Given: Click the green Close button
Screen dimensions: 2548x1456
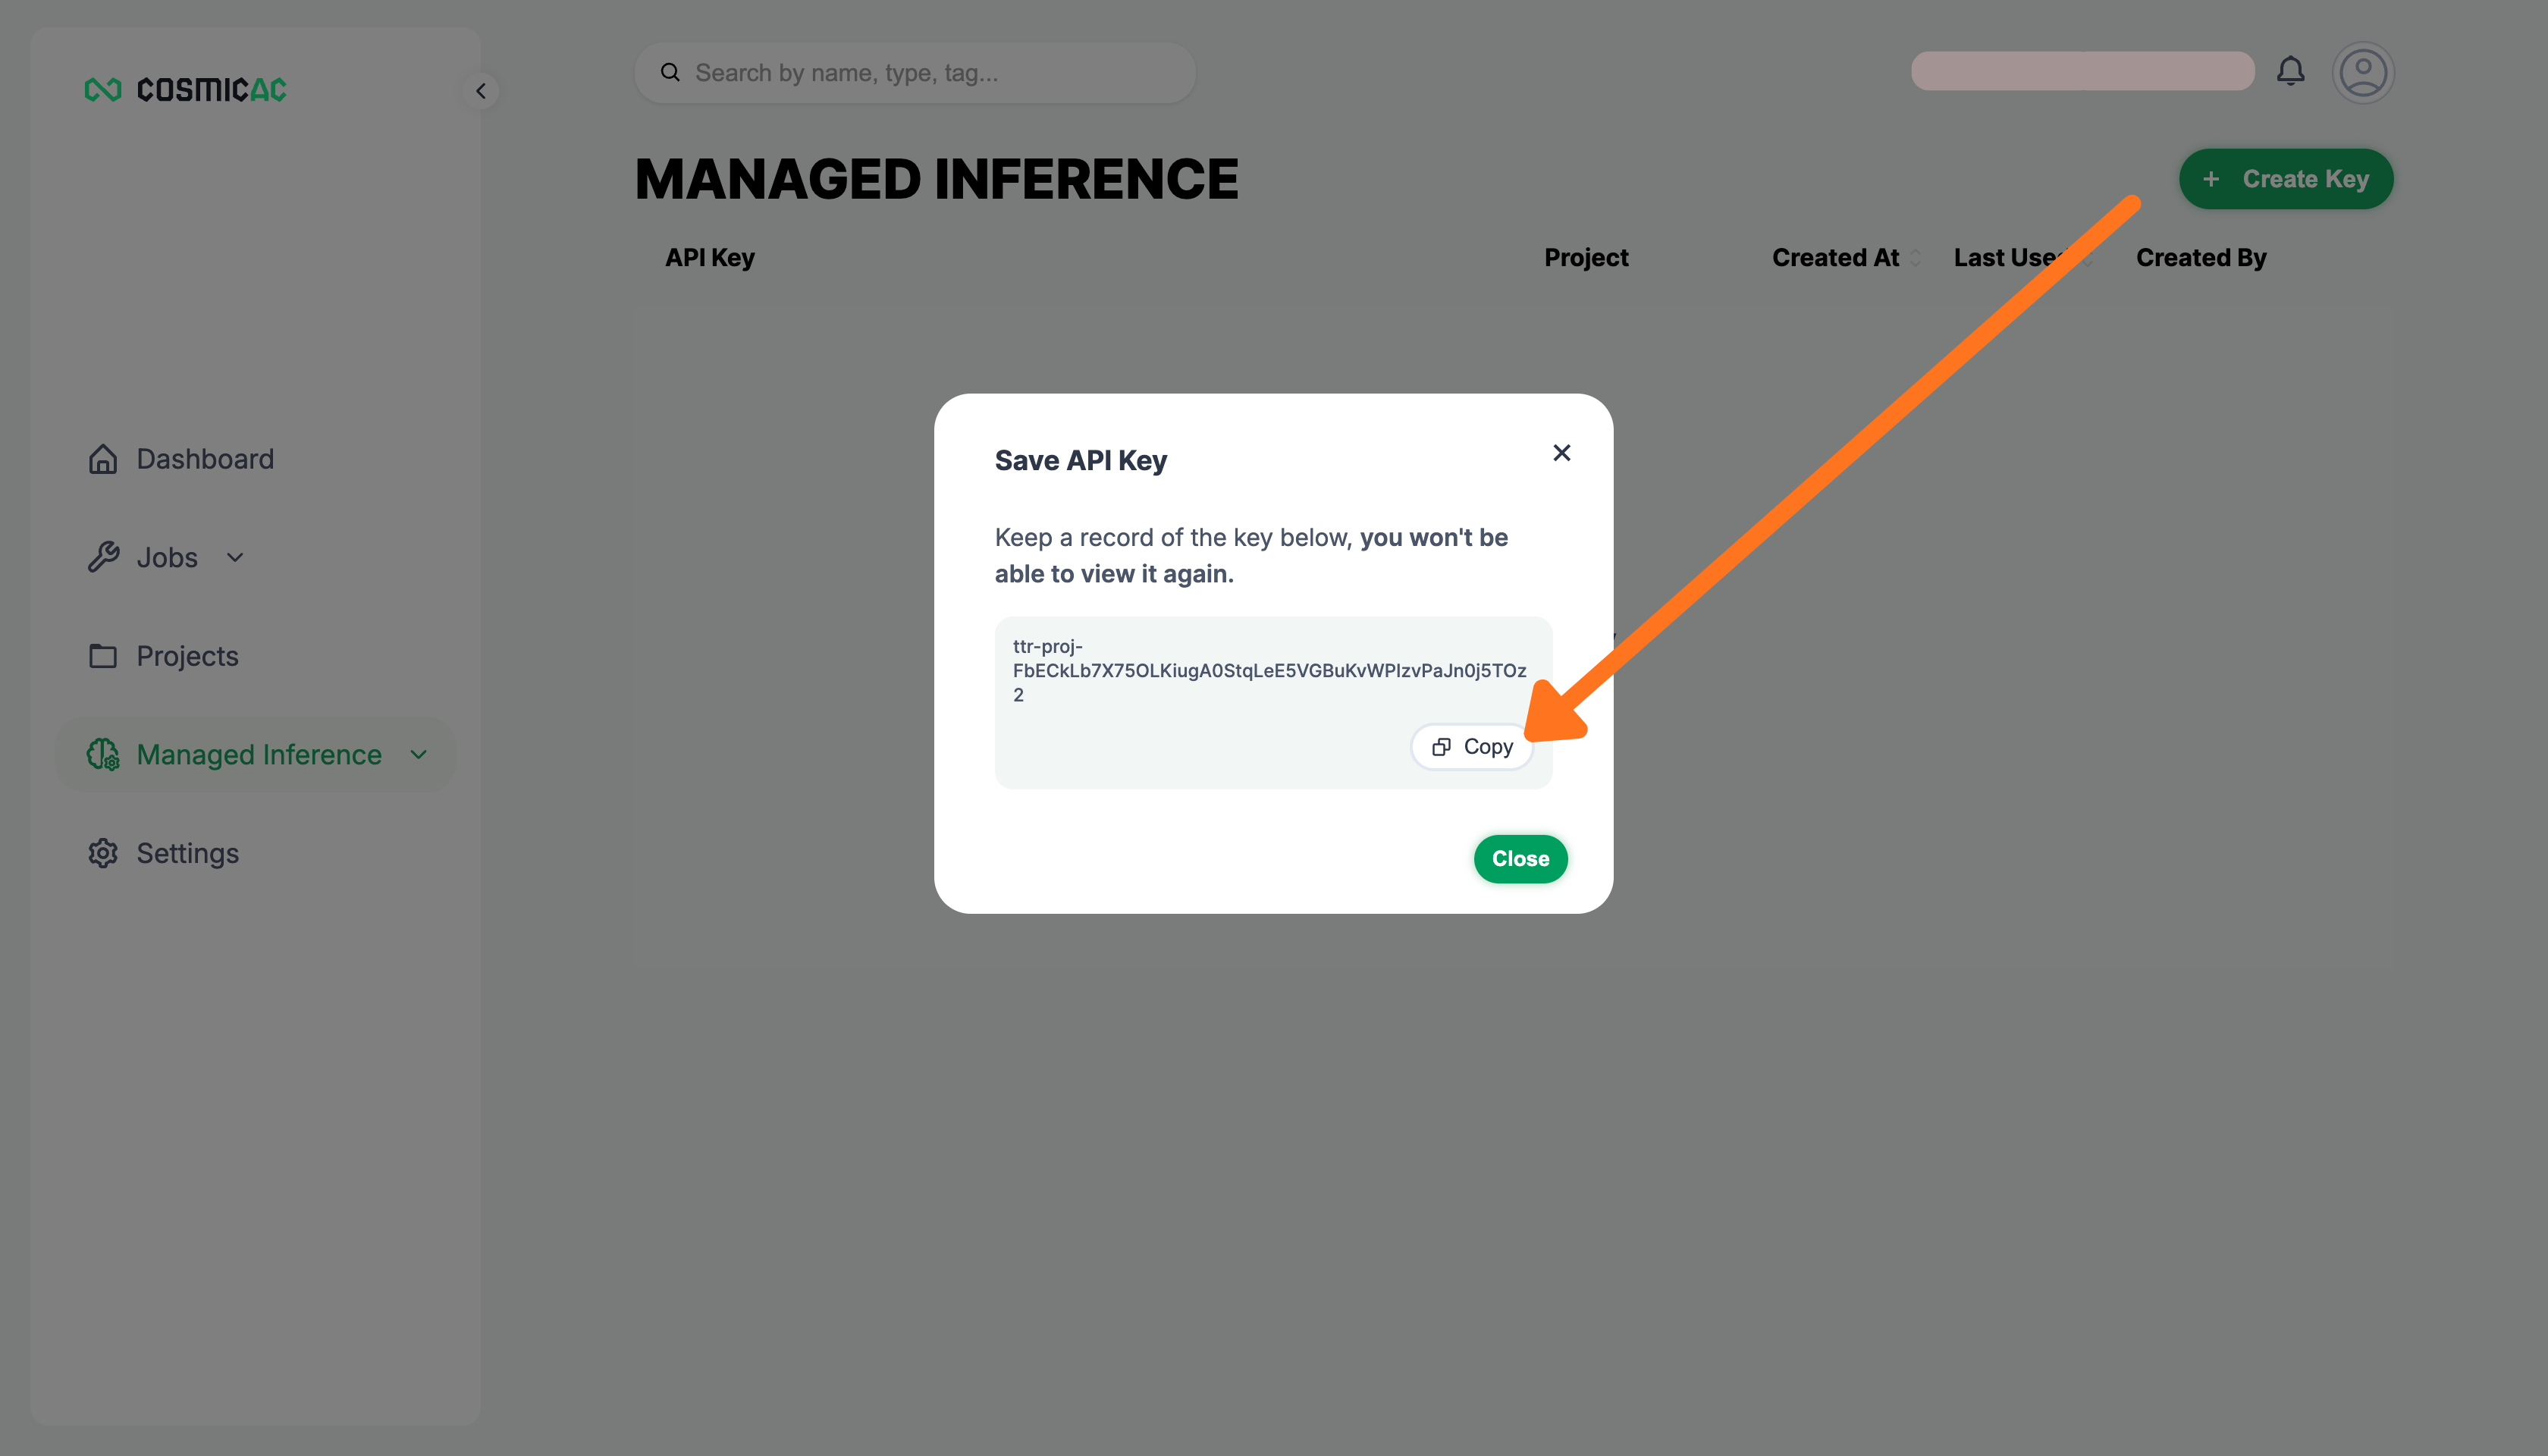Looking at the screenshot, I should point(1520,859).
